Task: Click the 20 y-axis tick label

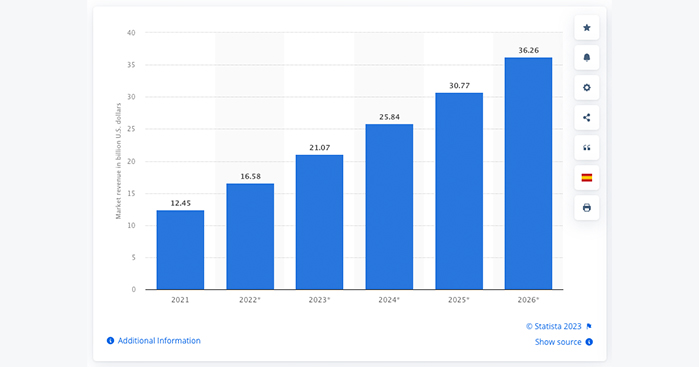Action: [x=131, y=161]
